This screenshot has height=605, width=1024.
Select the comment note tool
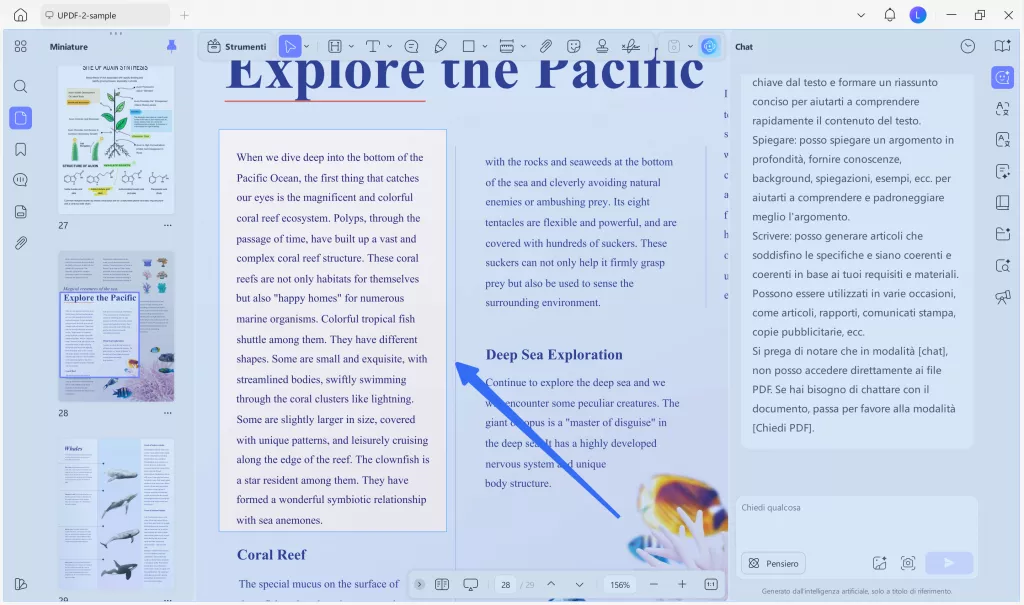[x=411, y=46]
